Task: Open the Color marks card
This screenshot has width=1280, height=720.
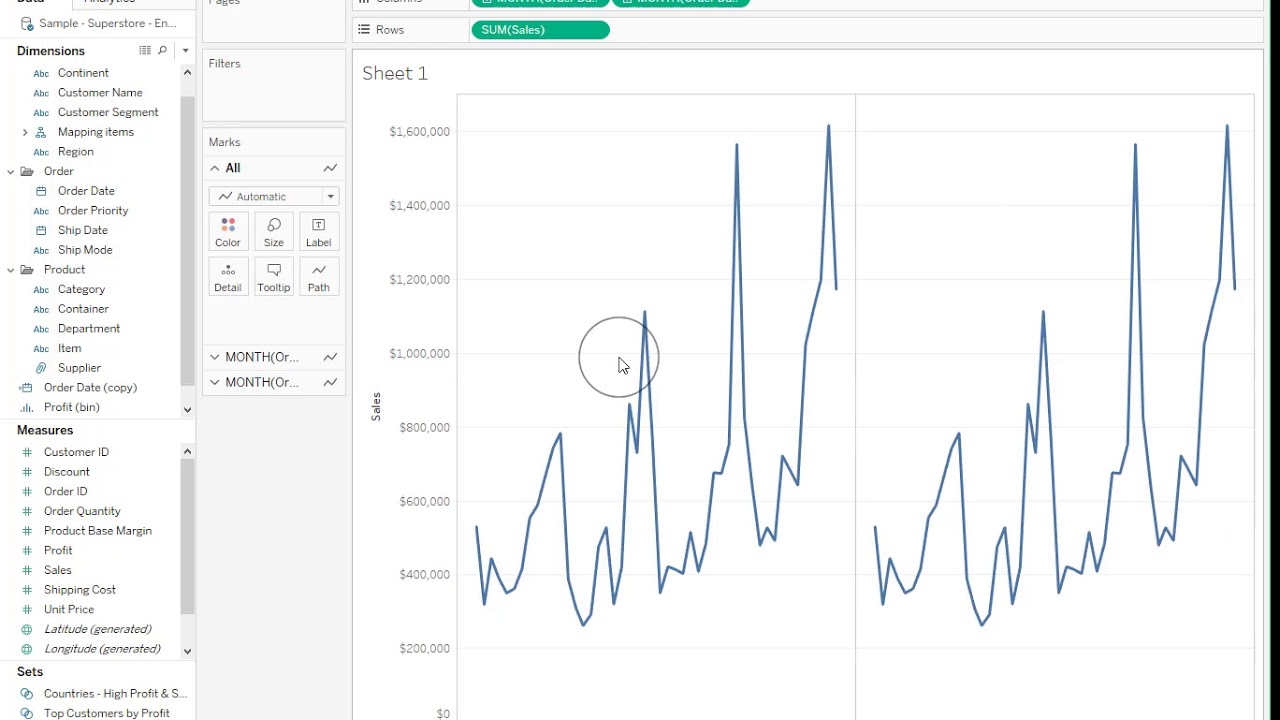Action: [x=228, y=232]
